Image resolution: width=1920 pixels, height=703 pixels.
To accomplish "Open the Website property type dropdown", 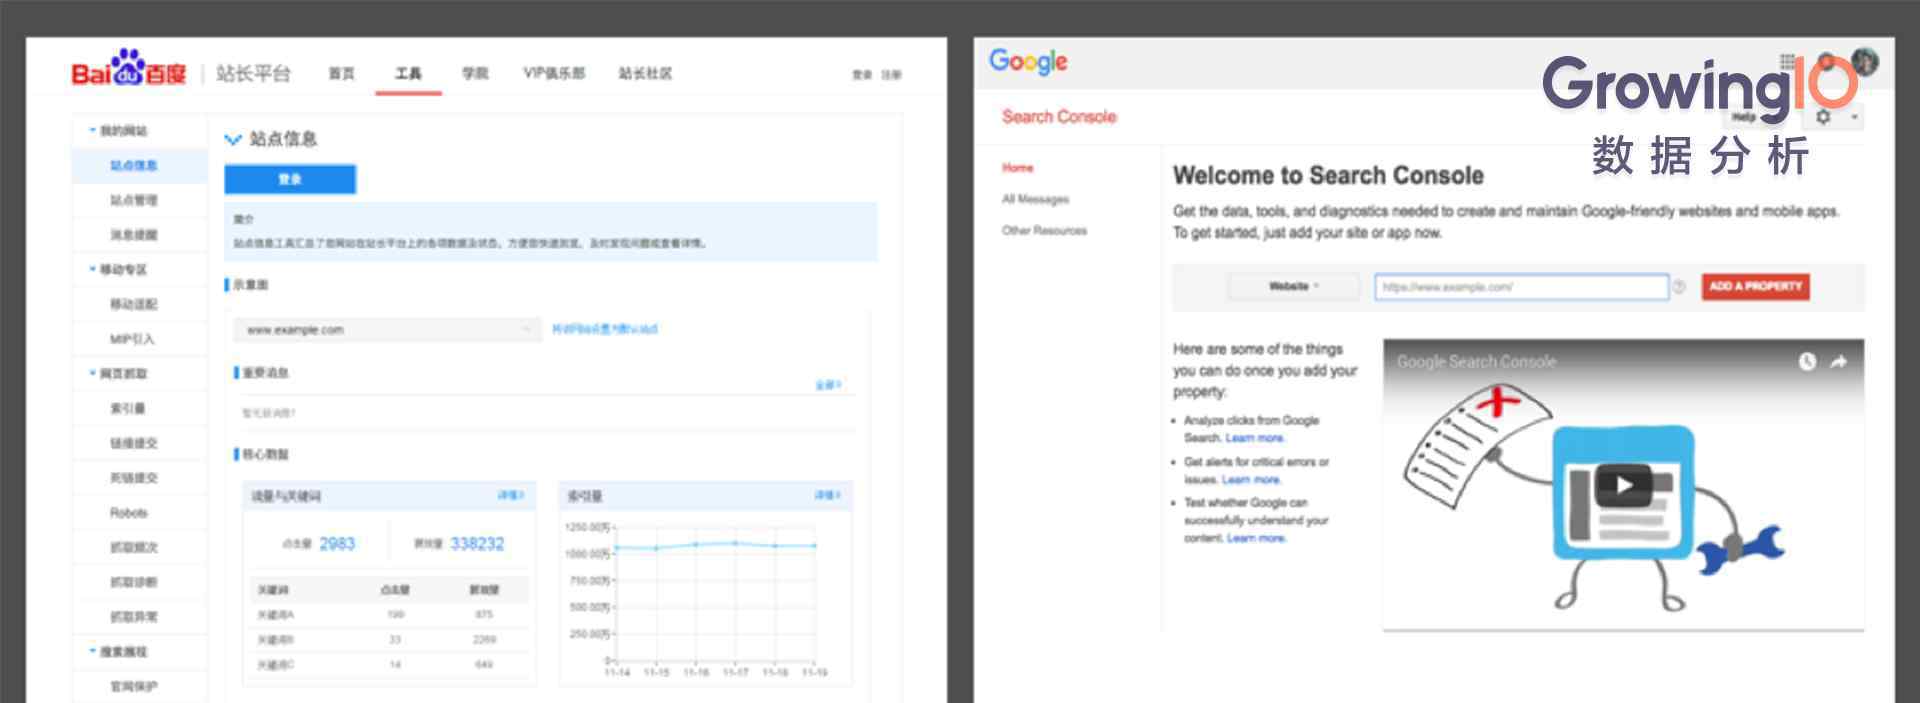I will (1293, 286).
